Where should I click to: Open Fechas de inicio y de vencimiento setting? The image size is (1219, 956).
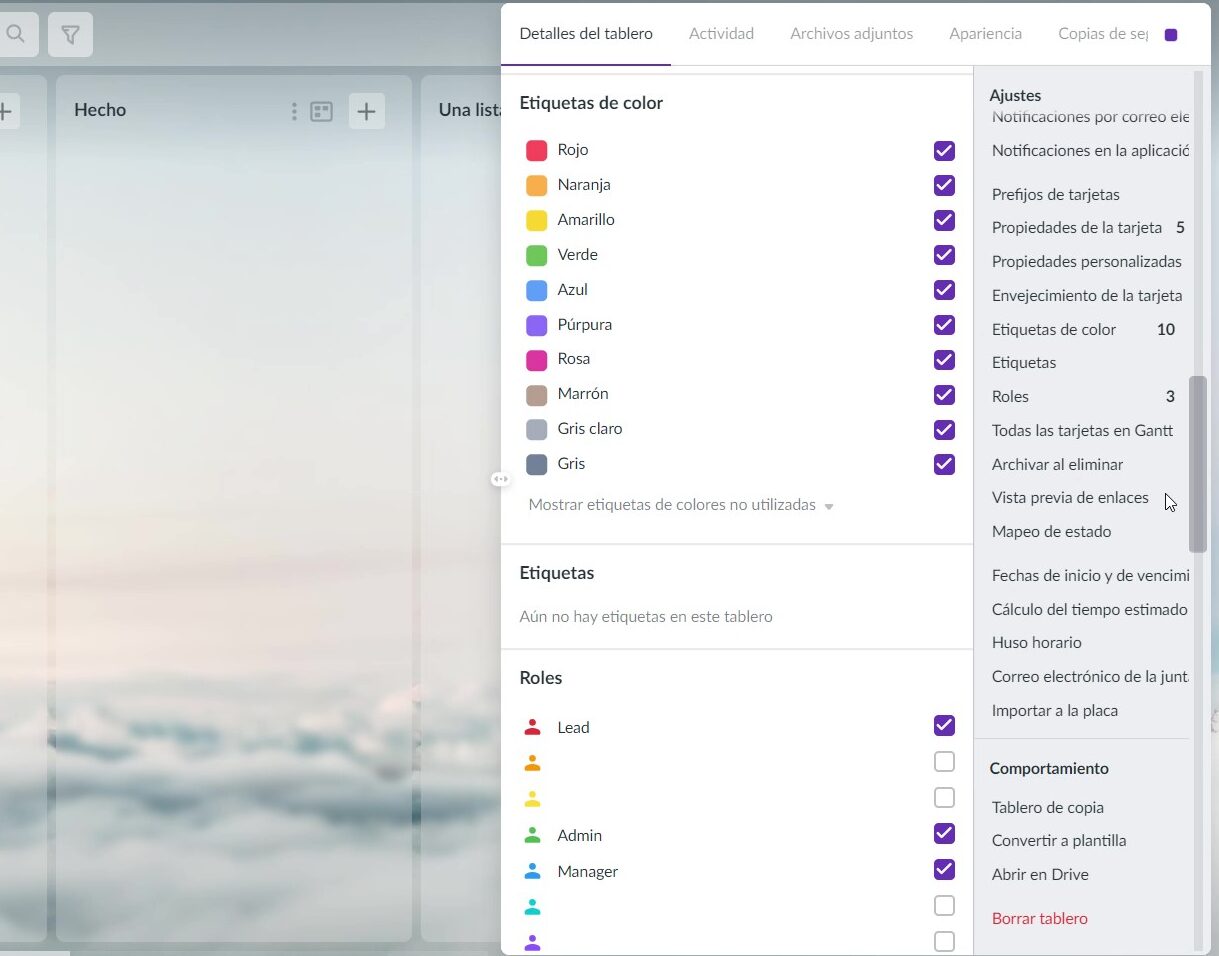[1090, 576]
